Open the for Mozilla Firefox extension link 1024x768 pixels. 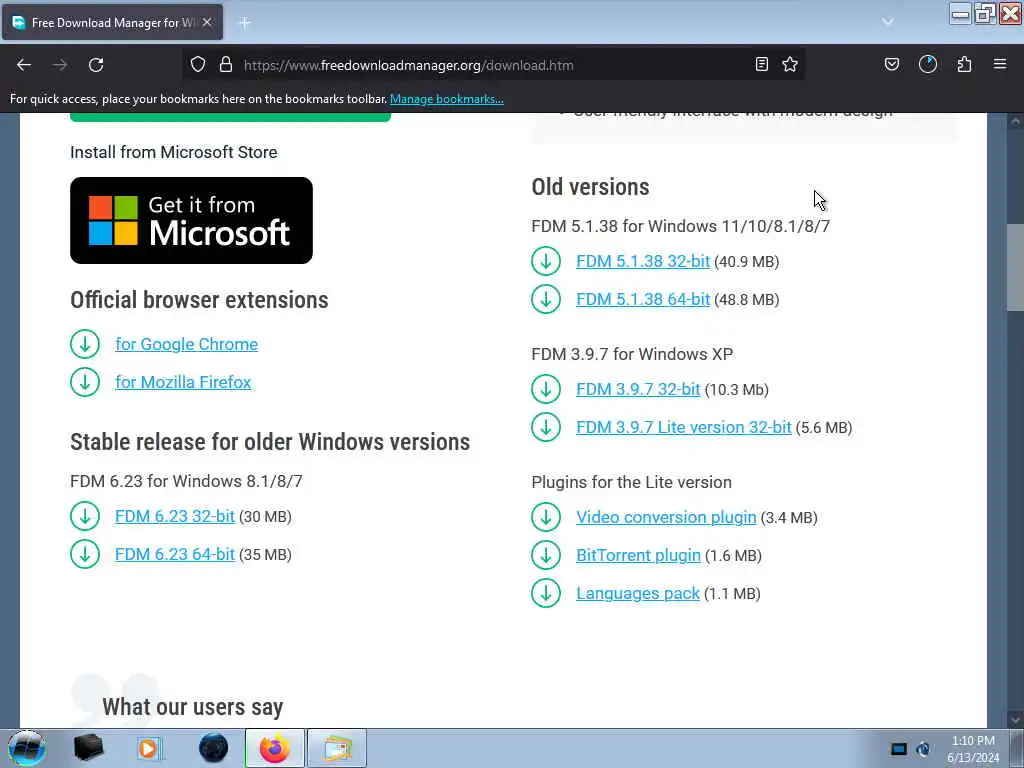click(x=183, y=382)
